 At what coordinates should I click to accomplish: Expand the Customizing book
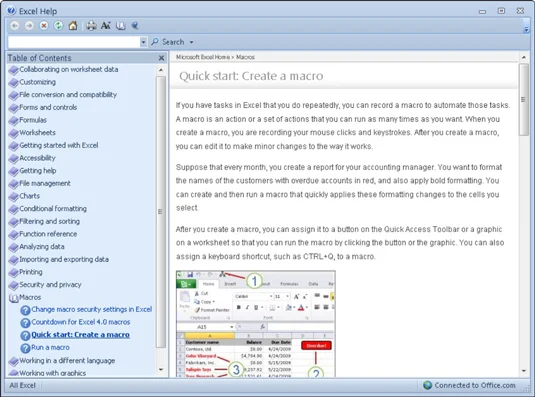(x=32, y=82)
